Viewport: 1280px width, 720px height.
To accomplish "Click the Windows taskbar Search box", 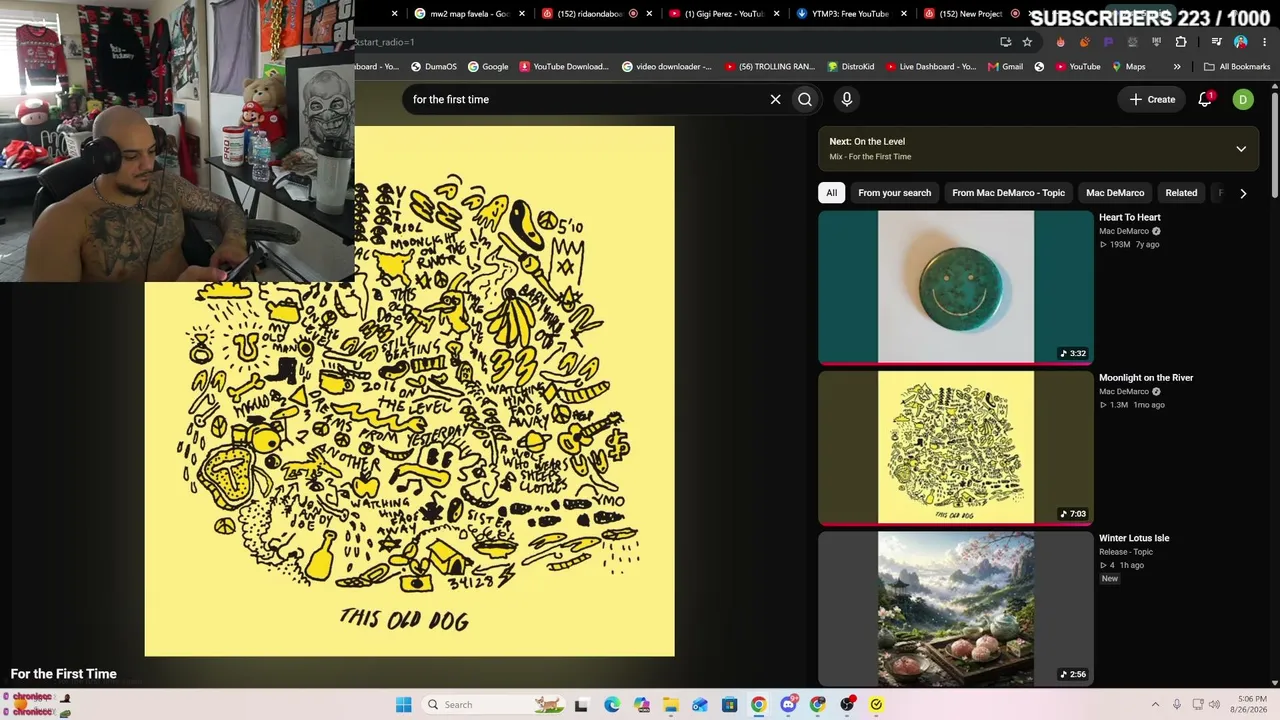I will (492, 705).
